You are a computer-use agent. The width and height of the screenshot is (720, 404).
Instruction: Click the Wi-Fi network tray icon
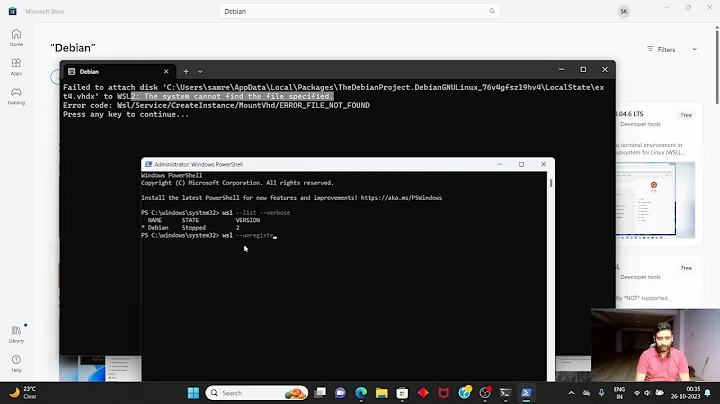point(637,393)
